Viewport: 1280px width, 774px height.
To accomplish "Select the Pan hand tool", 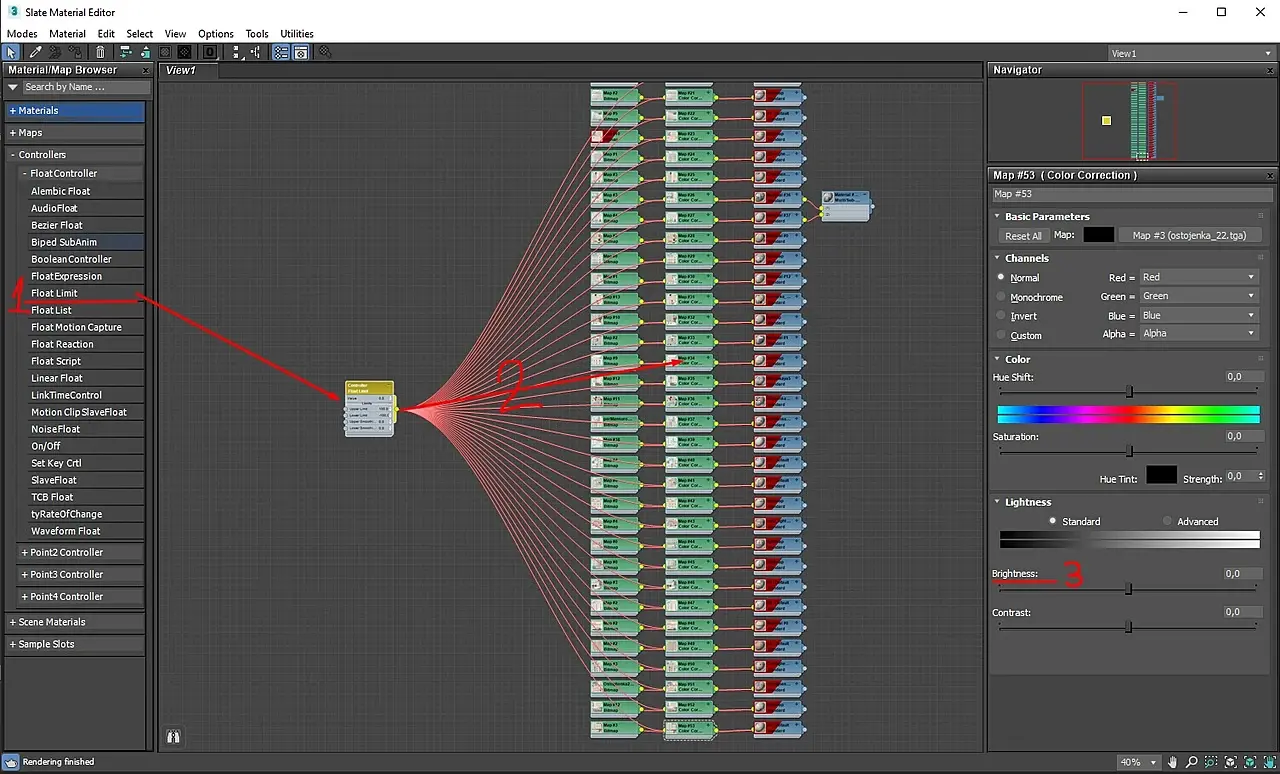I will 1173,762.
